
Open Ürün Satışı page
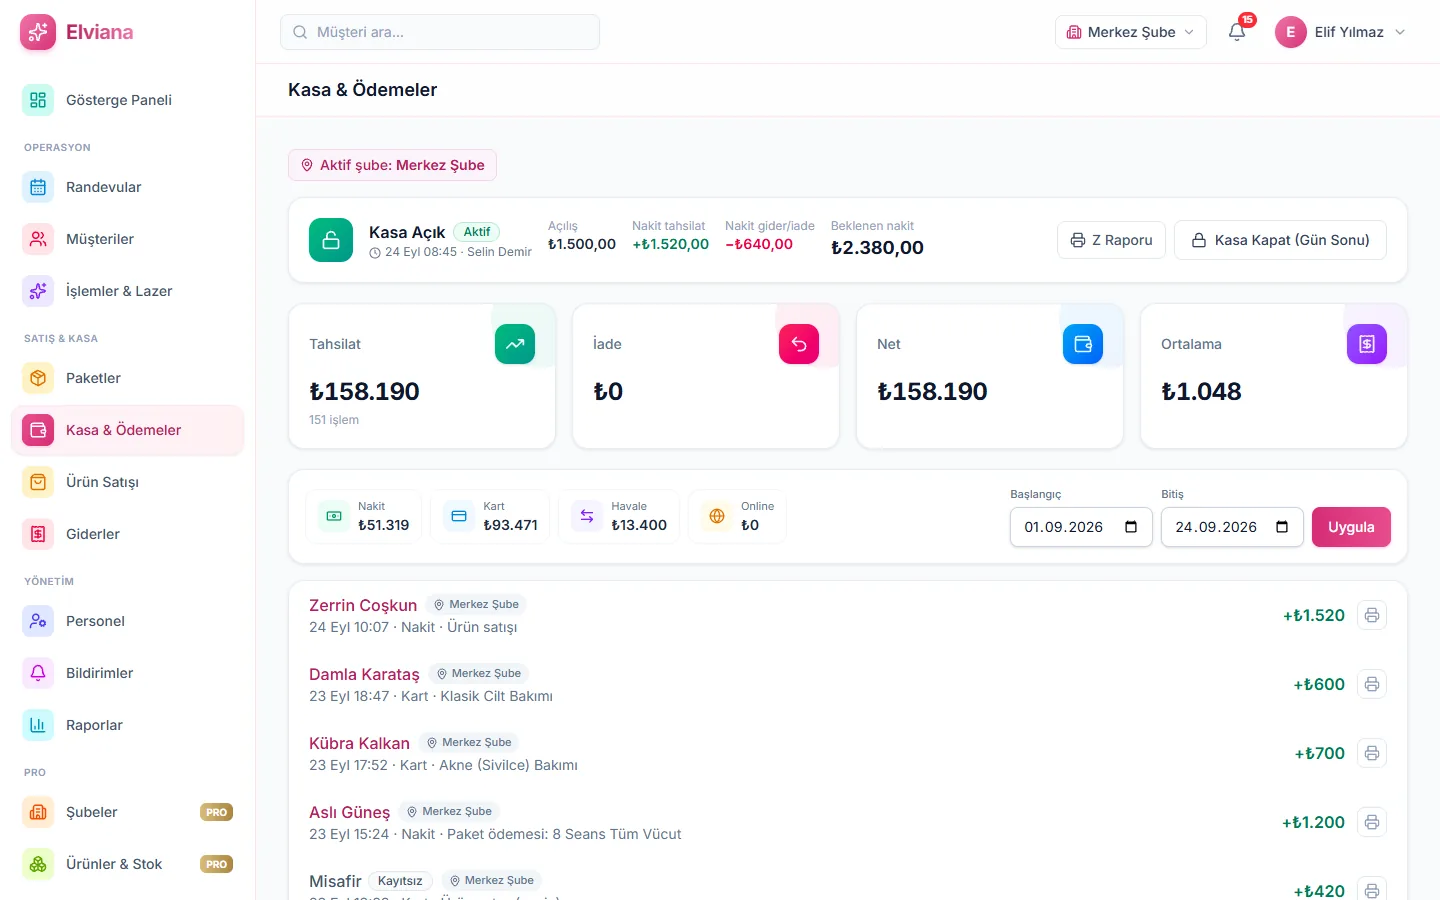coord(128,482)
